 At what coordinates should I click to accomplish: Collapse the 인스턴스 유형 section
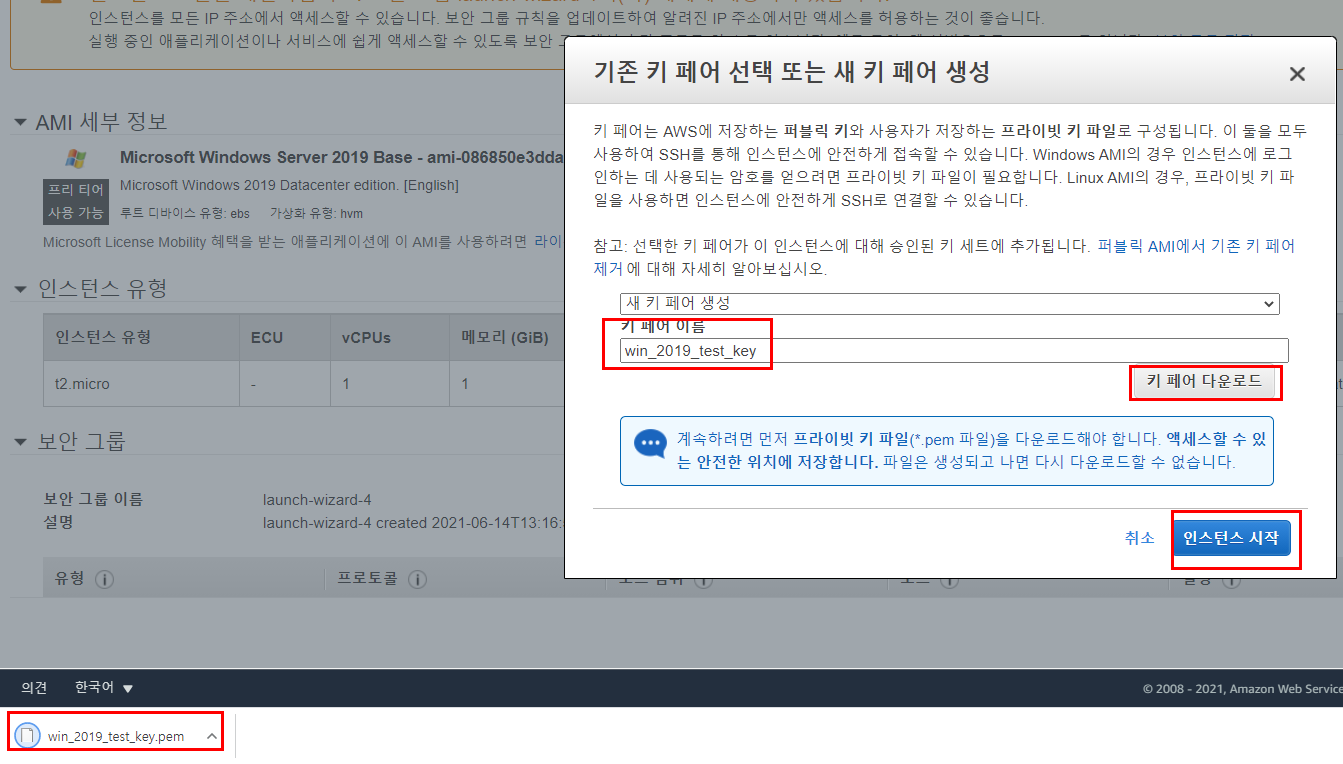(x=21, y=290)
